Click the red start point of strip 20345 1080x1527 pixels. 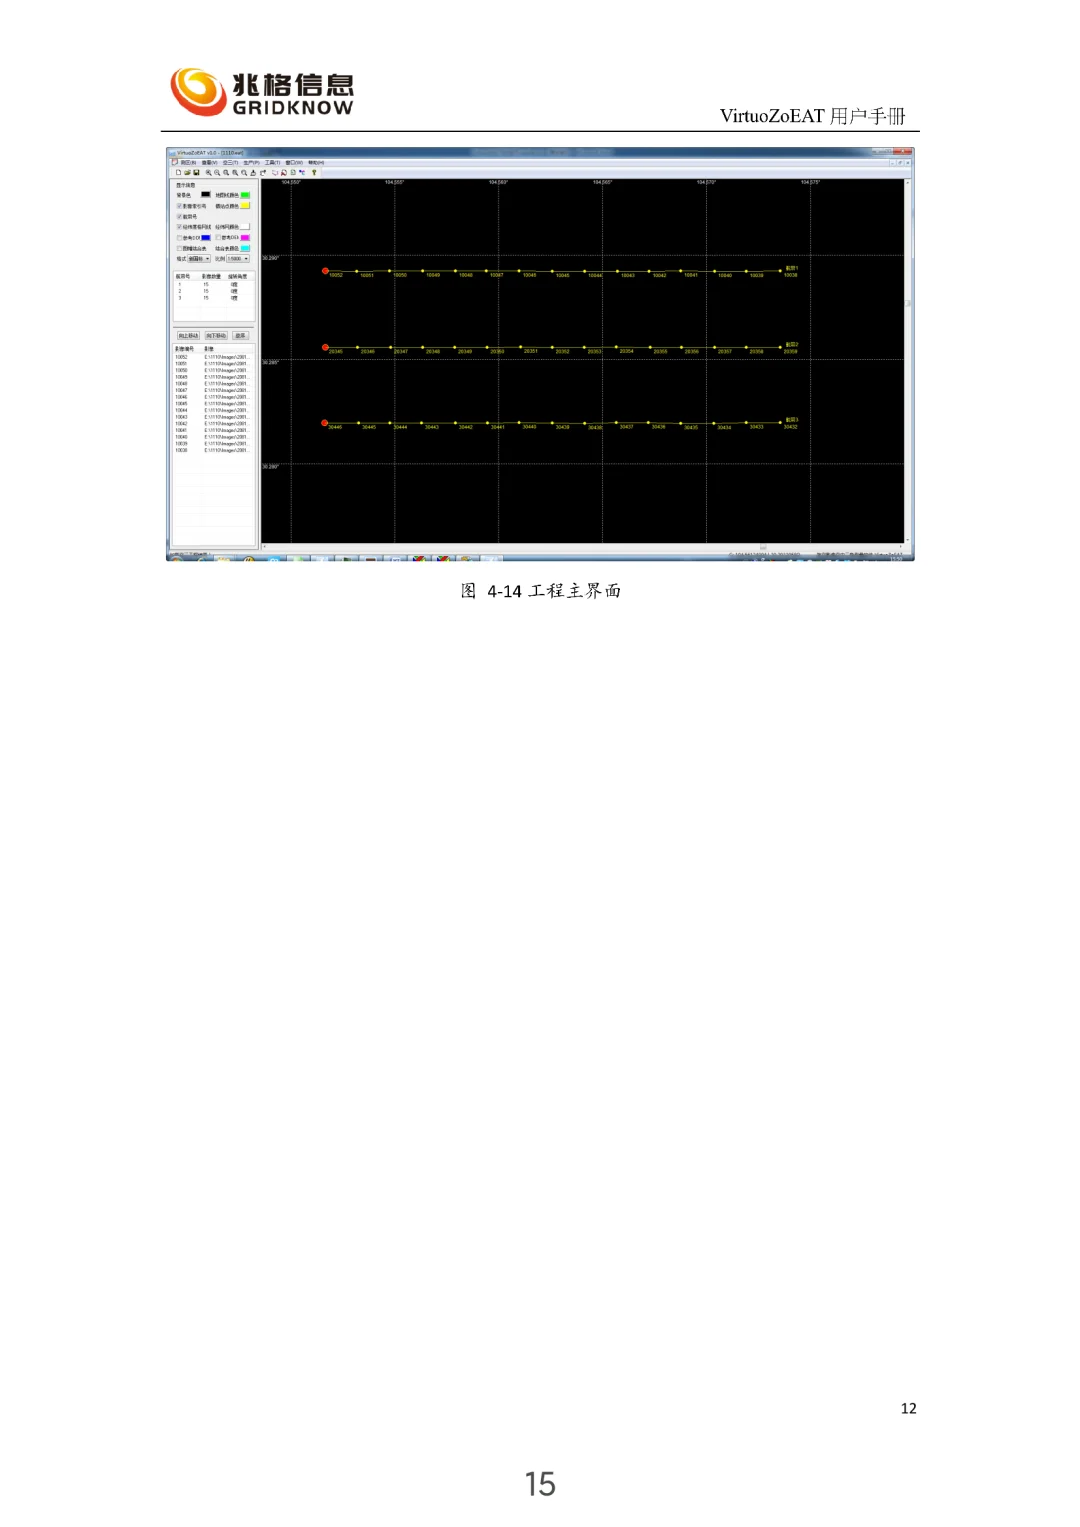[x=325, y=347]
